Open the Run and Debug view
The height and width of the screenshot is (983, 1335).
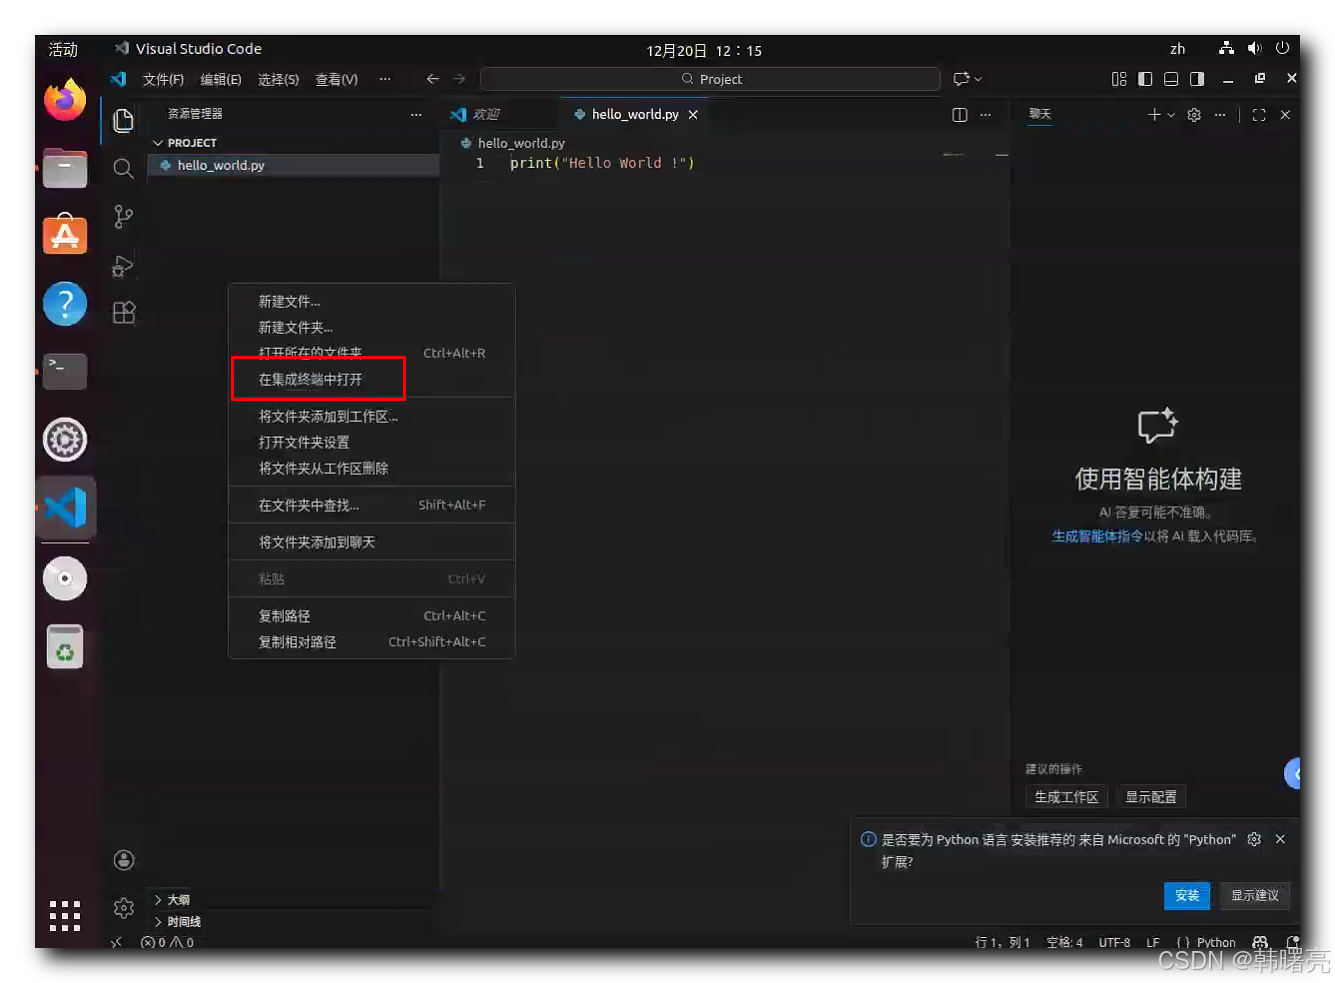[x=123, y=264]
